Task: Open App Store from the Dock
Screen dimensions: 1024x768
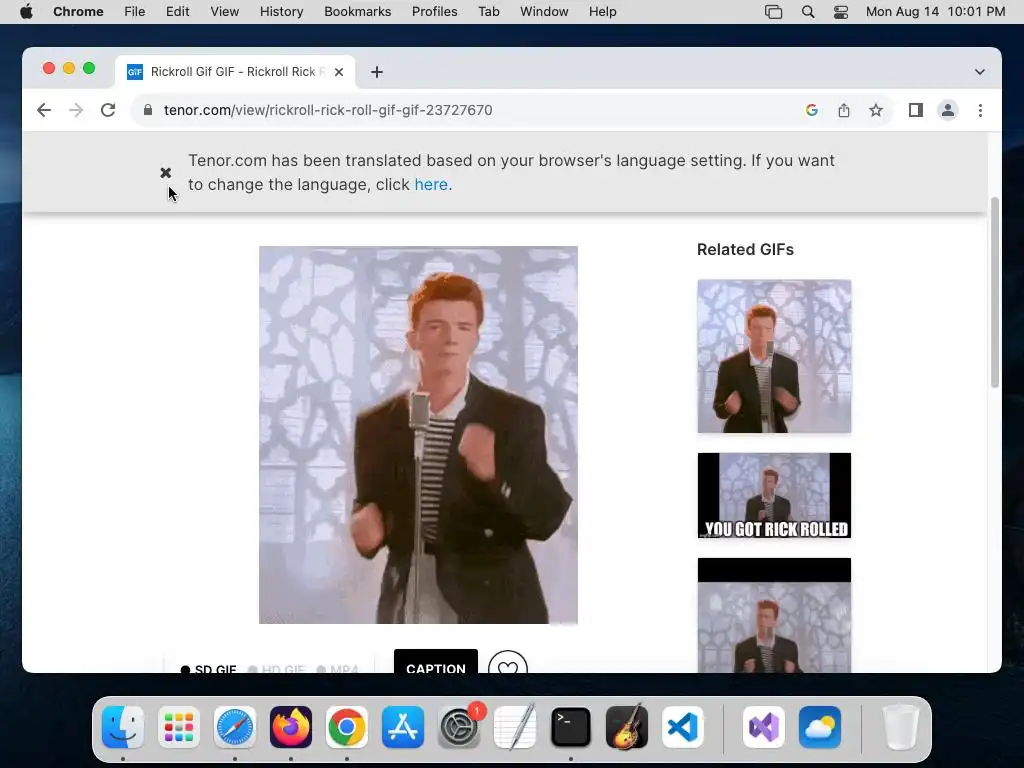Action: [403, 727]
